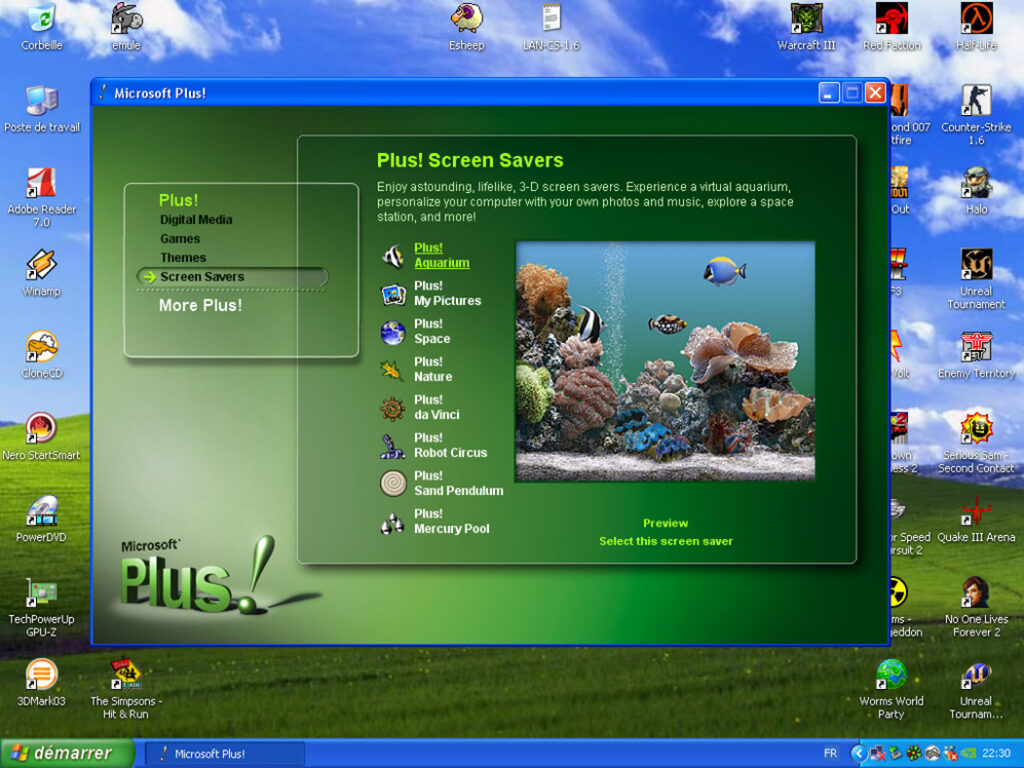Go to Games section
The height and width of the screenshot is (768, 1024).
coord(180,239)
